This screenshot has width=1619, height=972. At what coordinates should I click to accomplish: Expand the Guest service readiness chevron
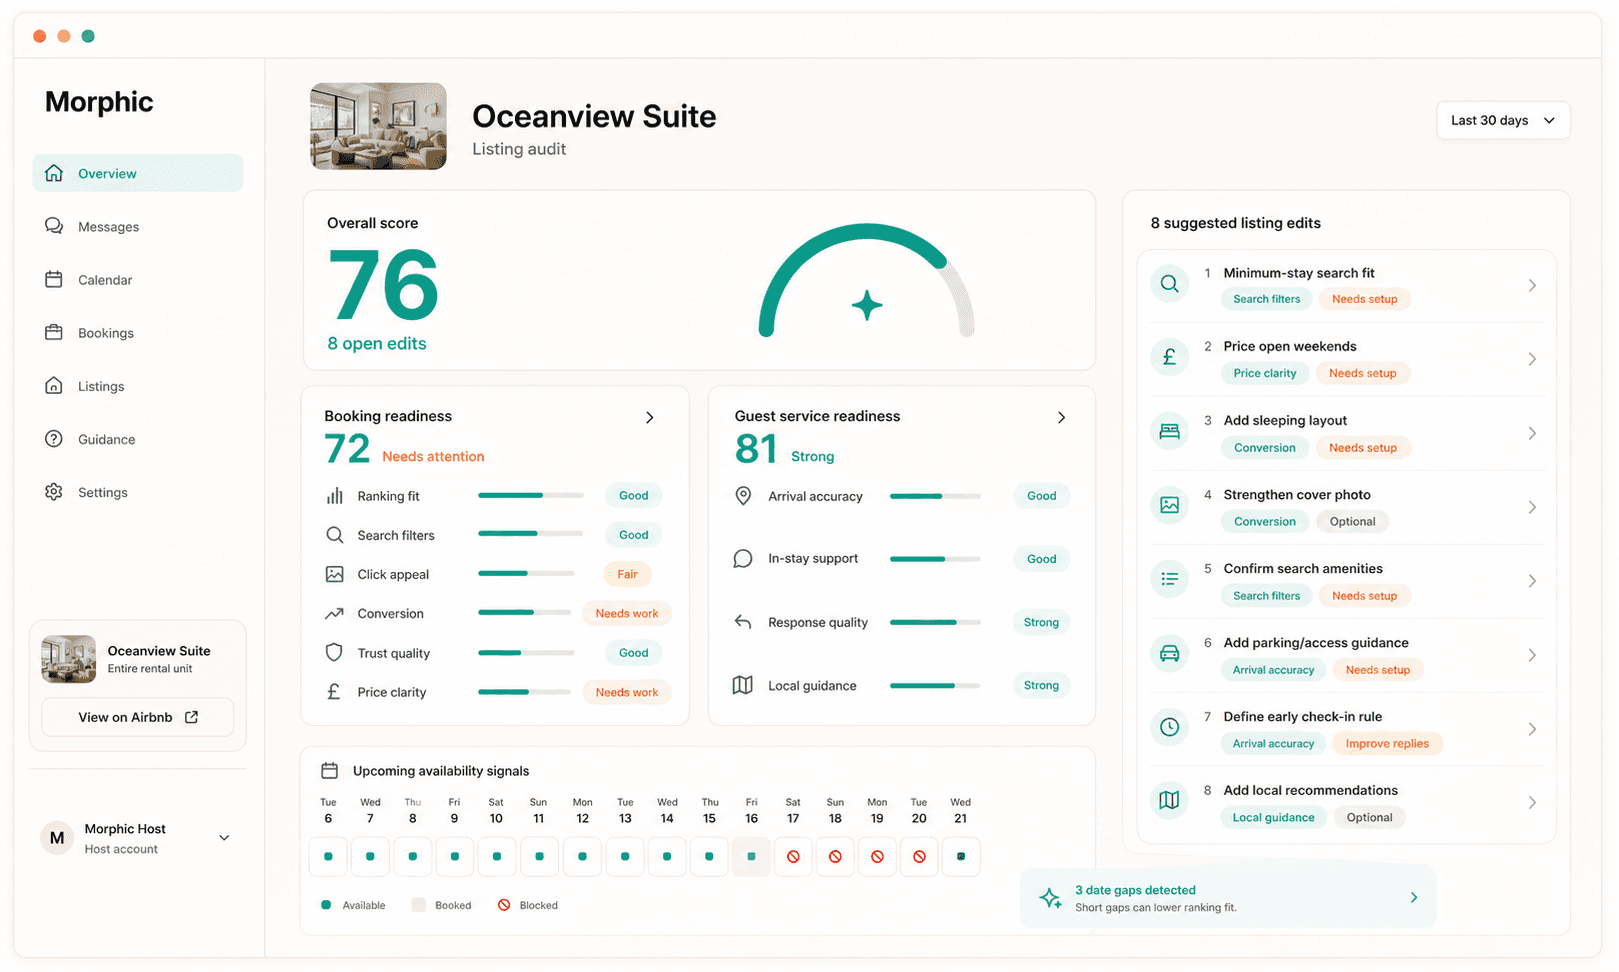(x=1061, y=417)
